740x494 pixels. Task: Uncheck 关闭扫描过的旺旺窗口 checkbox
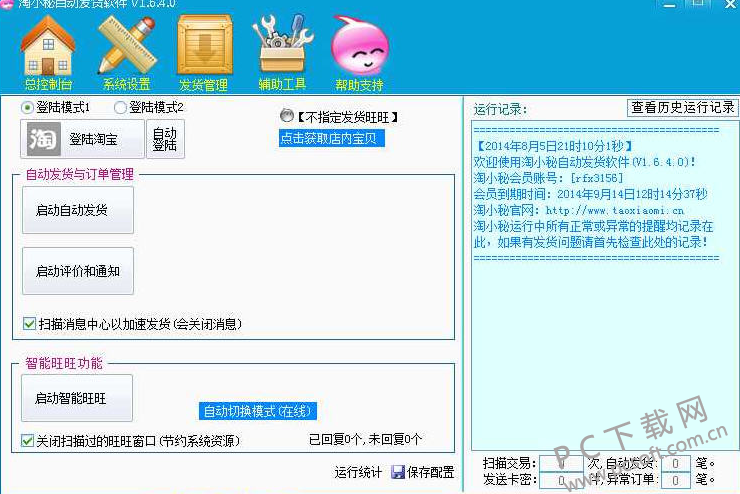click(27, 441)
